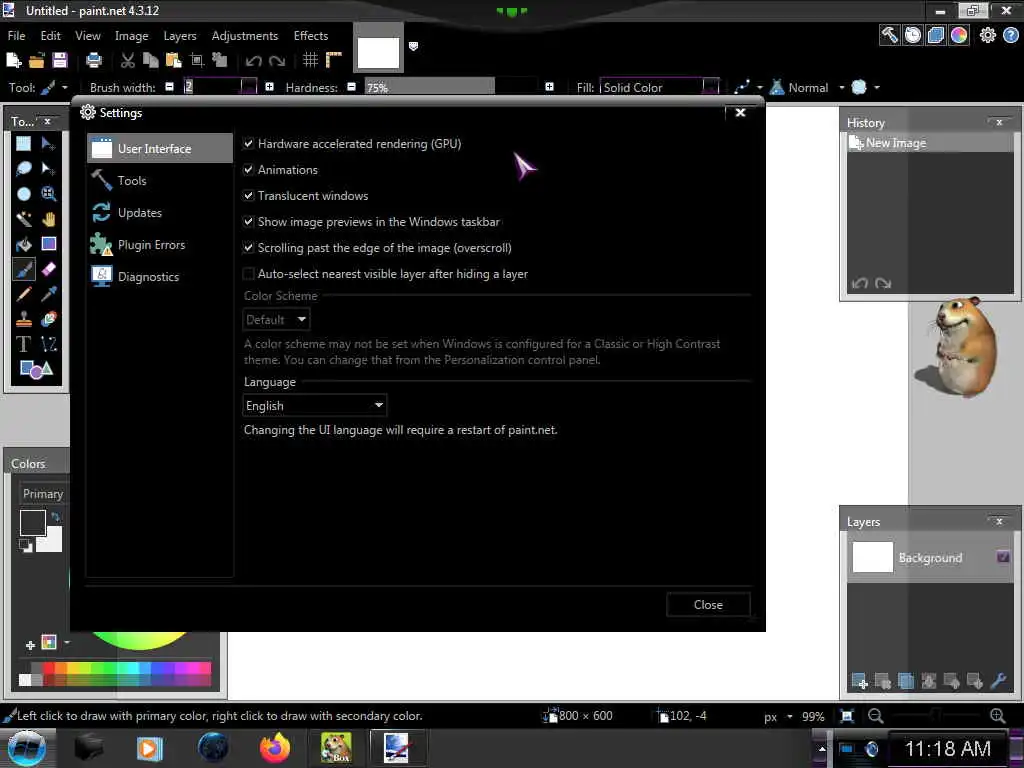Toggle the pixel grid icon
The width and height of the screenshot is (1024, 768).
click(x=310, y=60)
